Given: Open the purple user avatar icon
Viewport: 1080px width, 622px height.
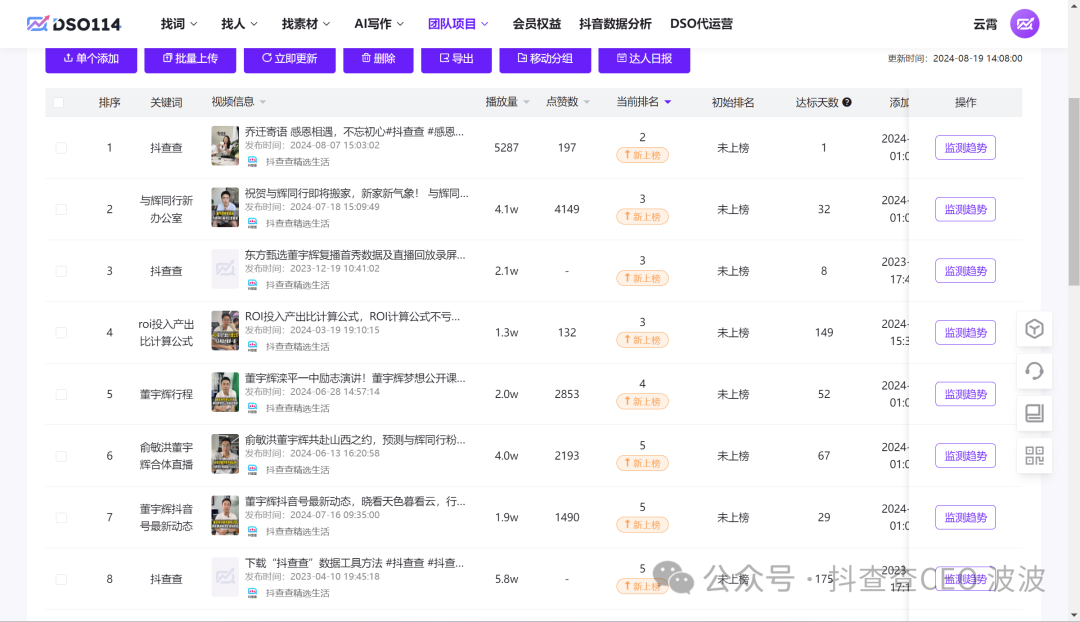Looking at the screenshot, I should (x=1024, y=24).
